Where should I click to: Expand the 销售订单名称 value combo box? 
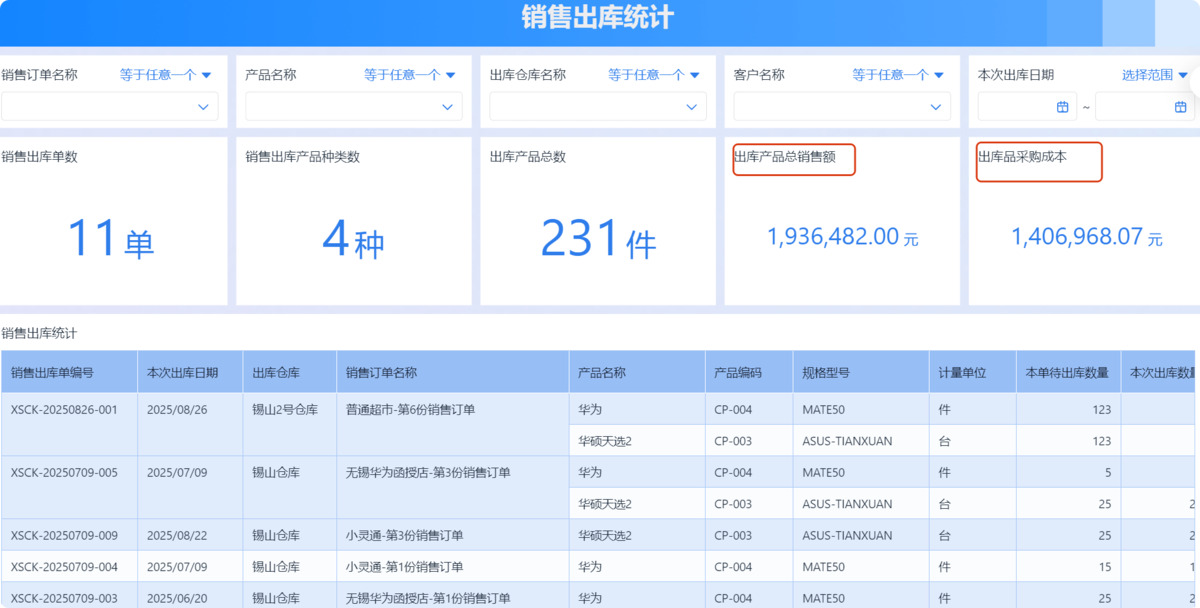[110, 107]
